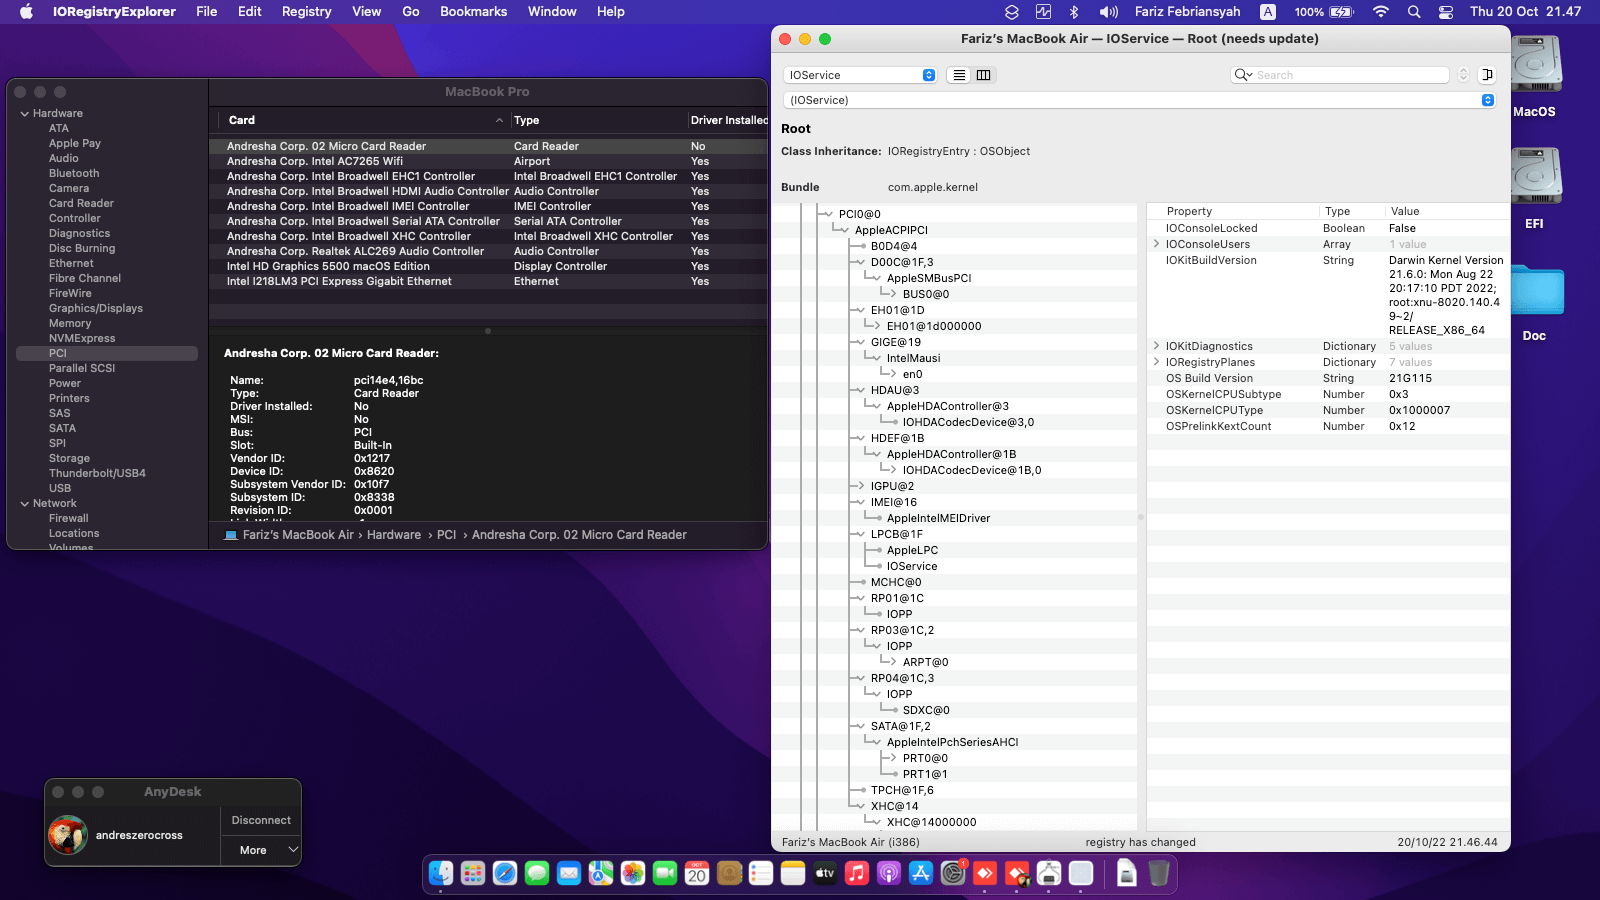This screenshot has width=1600, height=900.
Task: Open Spotlight search in the menu bar
Action: click(x=1414, y=12)
